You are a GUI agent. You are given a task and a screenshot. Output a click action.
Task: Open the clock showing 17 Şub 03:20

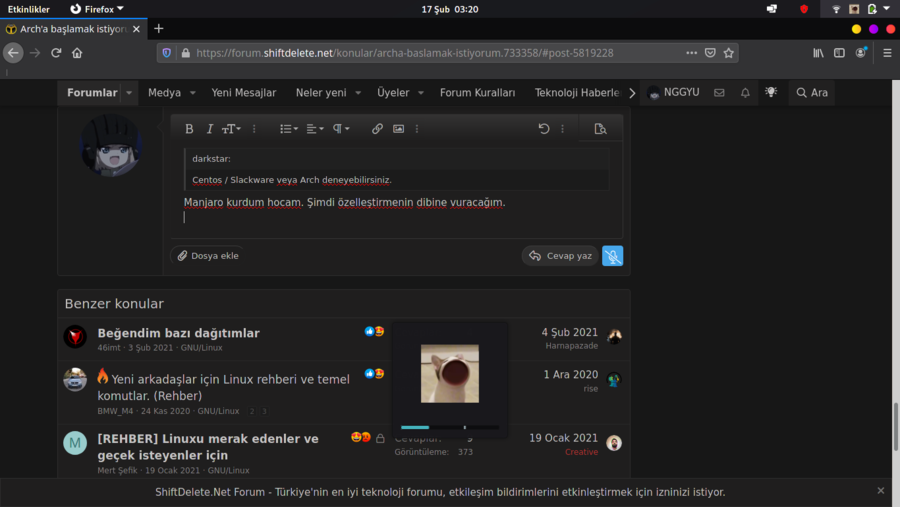click(449, 9)
